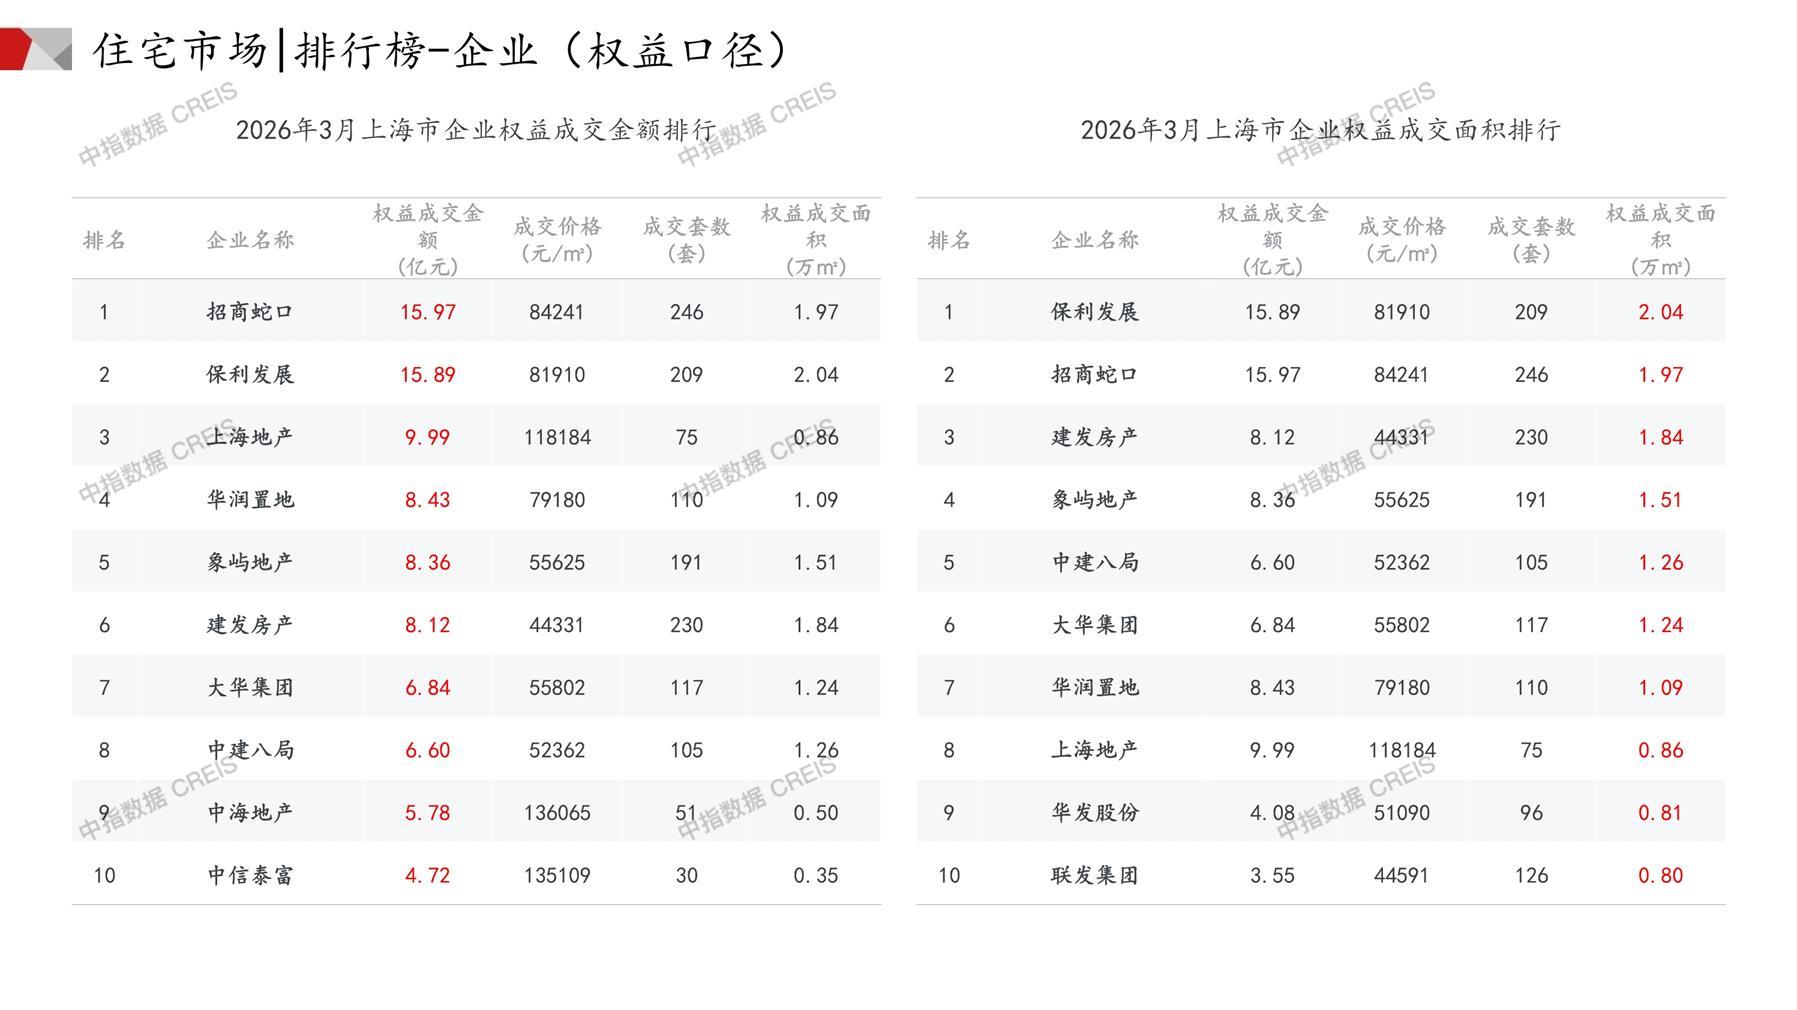1797x1010 pixels.
Task: Select the price value 51090
Action: [1401, 813]
